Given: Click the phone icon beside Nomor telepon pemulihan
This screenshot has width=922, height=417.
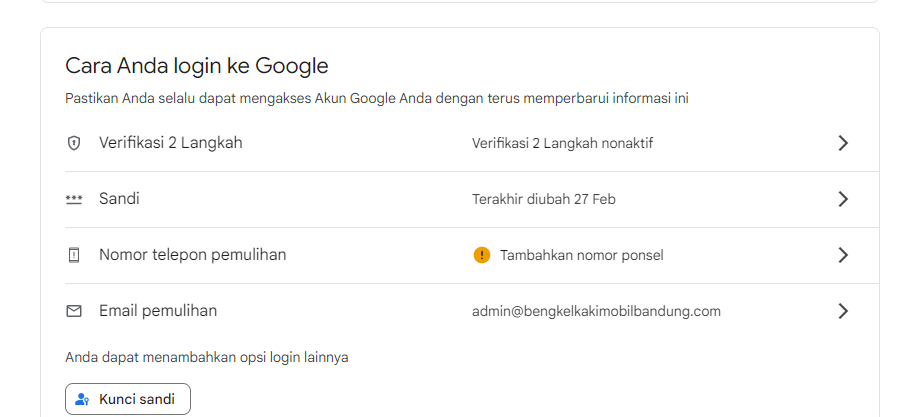Looking at the screenshot, I should 74,255.
